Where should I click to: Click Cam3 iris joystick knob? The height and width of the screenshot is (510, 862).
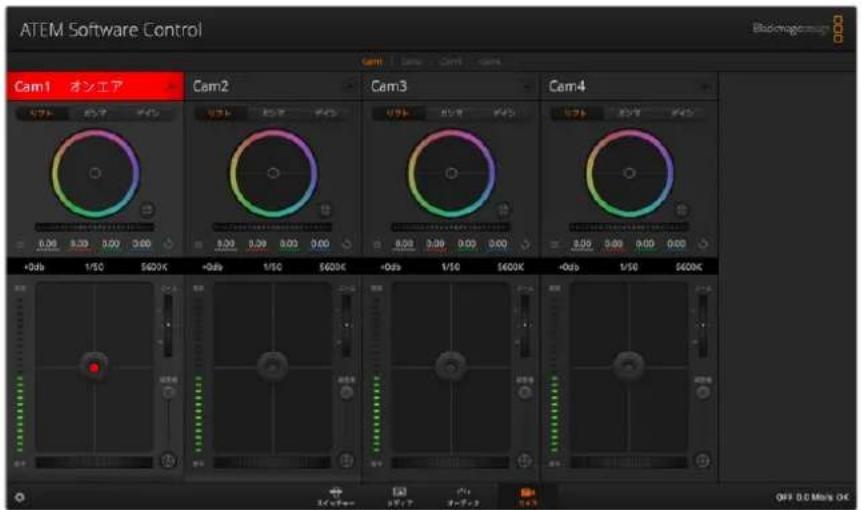coord(451,366)
